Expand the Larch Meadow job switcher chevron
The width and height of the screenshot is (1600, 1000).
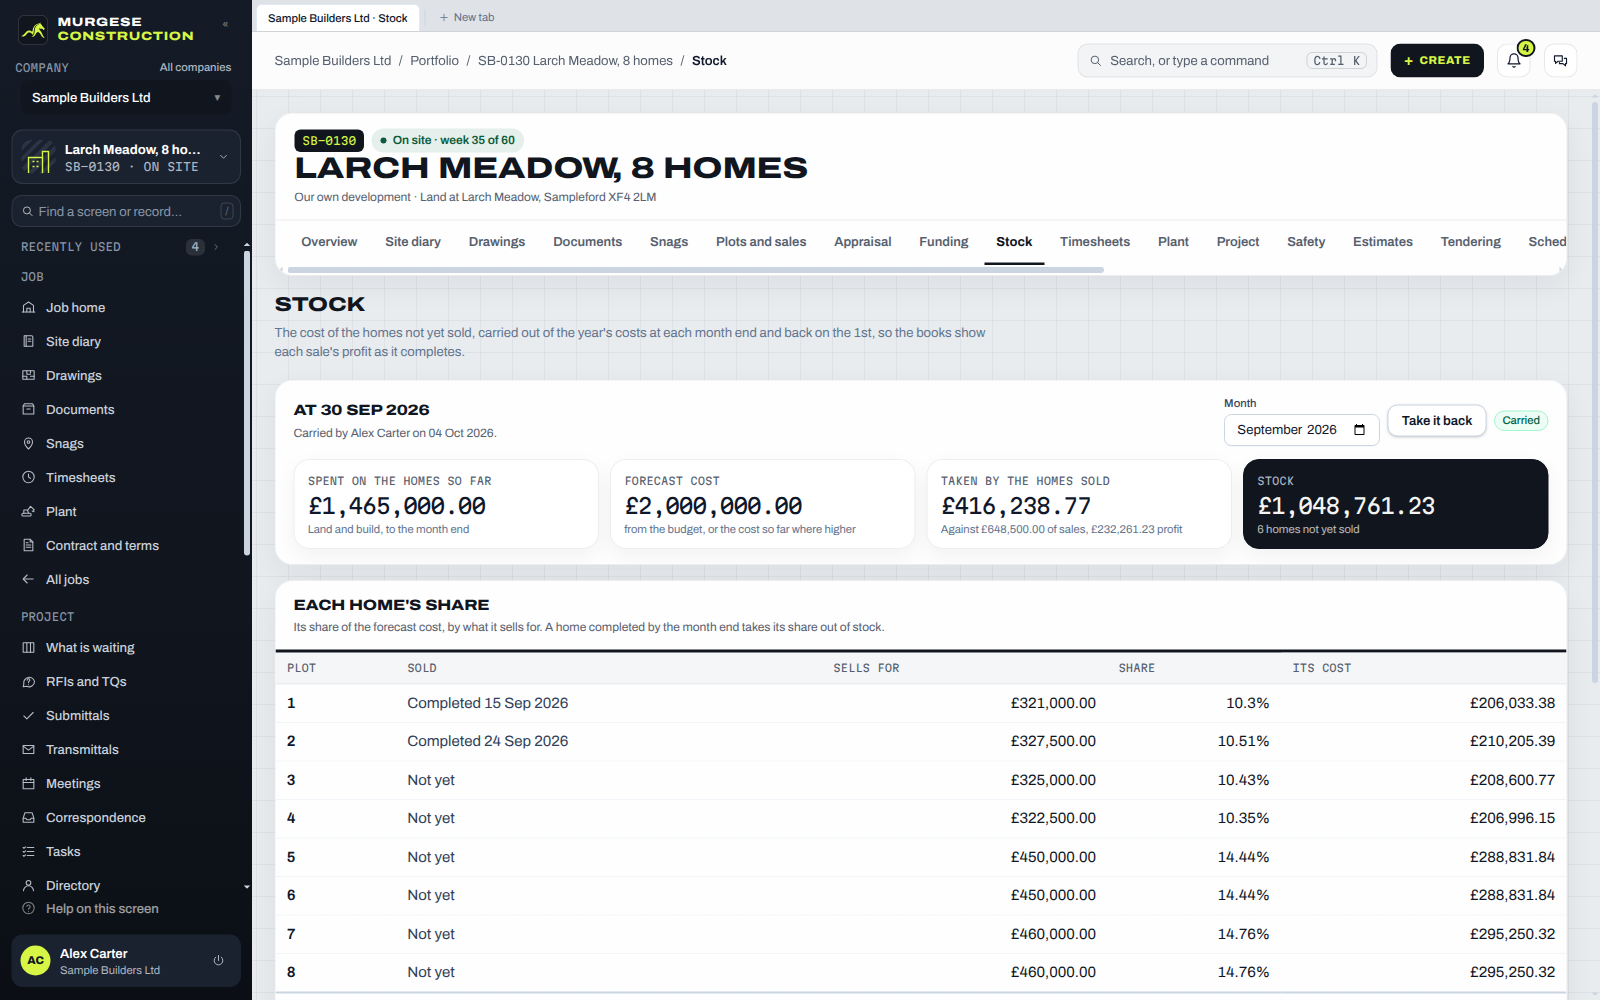pos(223,157)
